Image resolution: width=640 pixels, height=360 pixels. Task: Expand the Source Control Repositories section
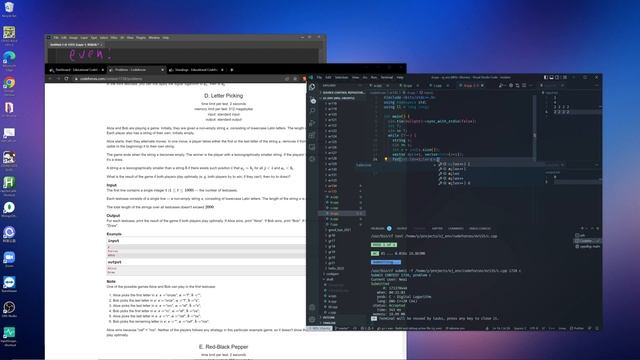click(x=343, y=93)
